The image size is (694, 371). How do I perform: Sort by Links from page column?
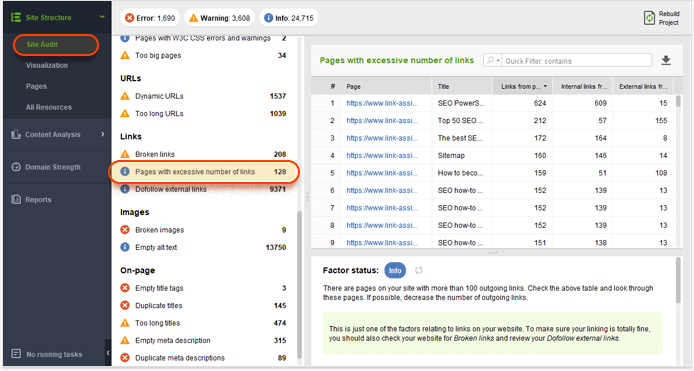point(523,86)
